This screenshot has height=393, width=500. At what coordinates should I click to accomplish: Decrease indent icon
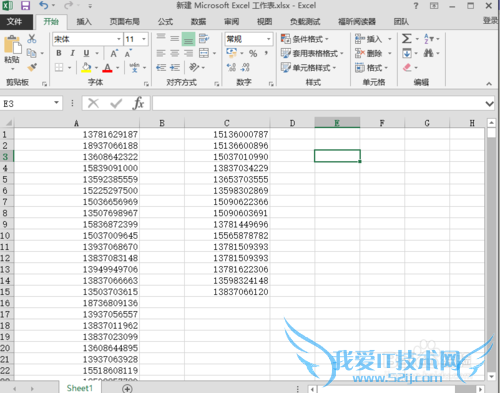click(x=161, y=68)
